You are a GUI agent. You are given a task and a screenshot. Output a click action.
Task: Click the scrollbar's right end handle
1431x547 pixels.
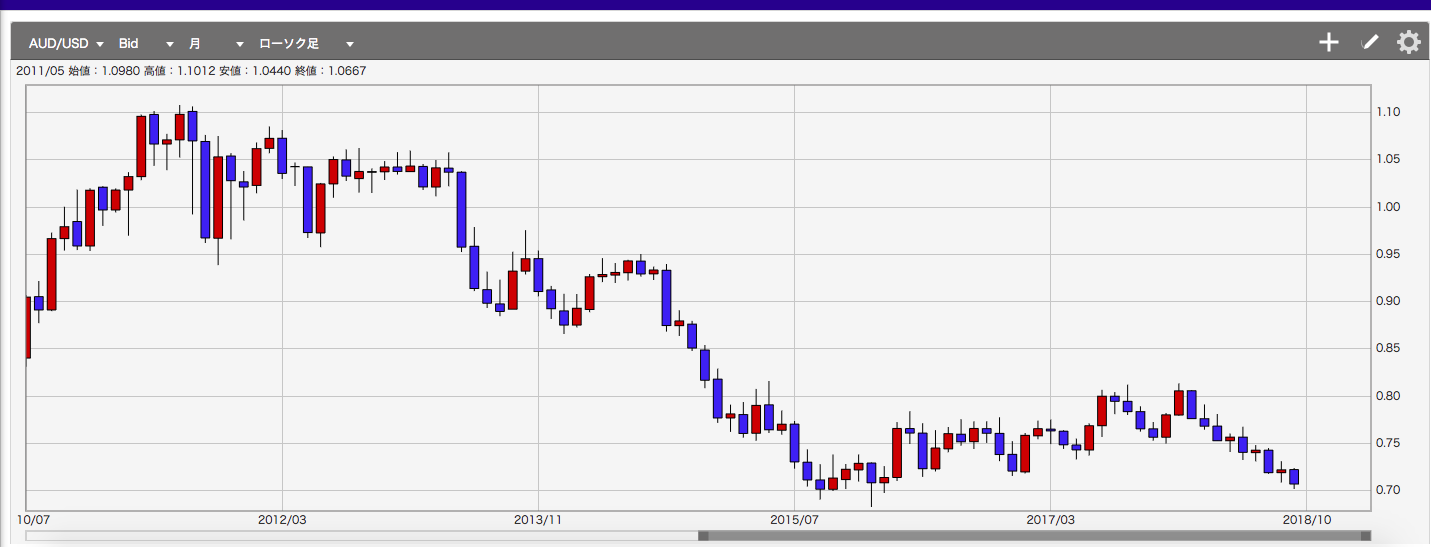click(1366, 536)
